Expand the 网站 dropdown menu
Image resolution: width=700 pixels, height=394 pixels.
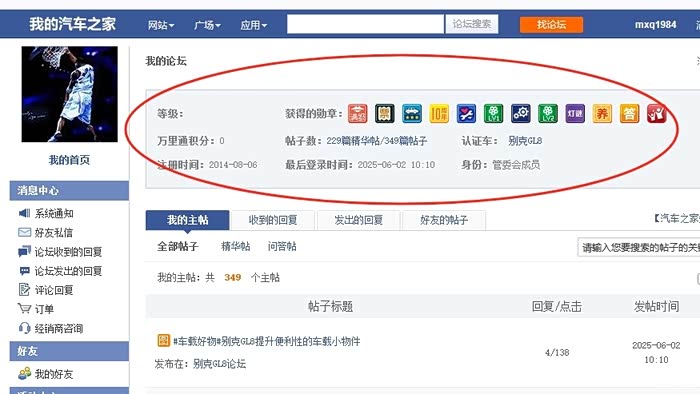pyautogui.click(x=161, y=25)
